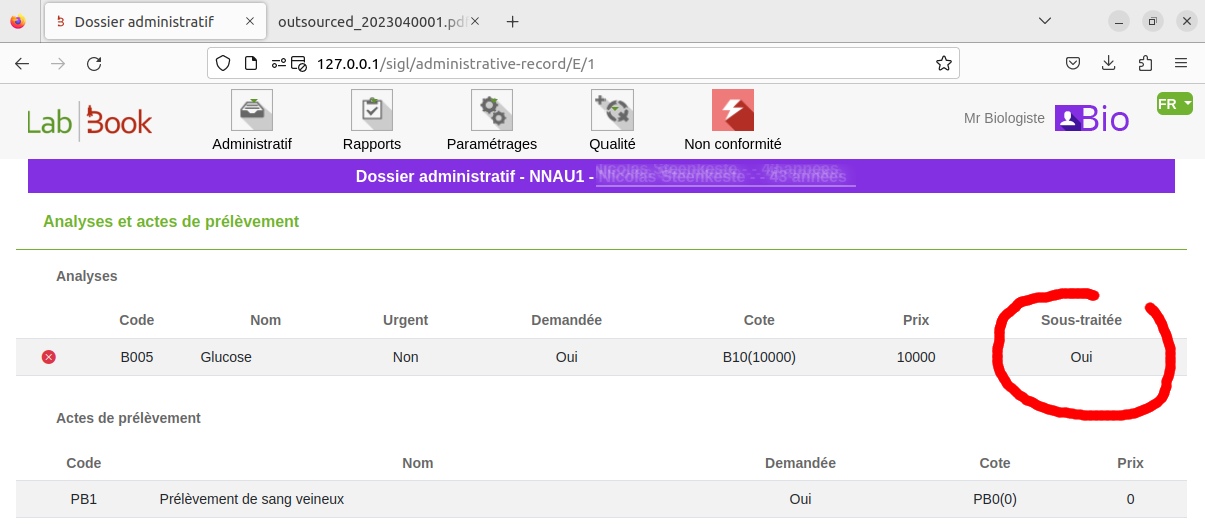This screenshot has height=532, width=1205.
Task: Expand the FR language dropdown
Action: click(x=1174, y=104)
